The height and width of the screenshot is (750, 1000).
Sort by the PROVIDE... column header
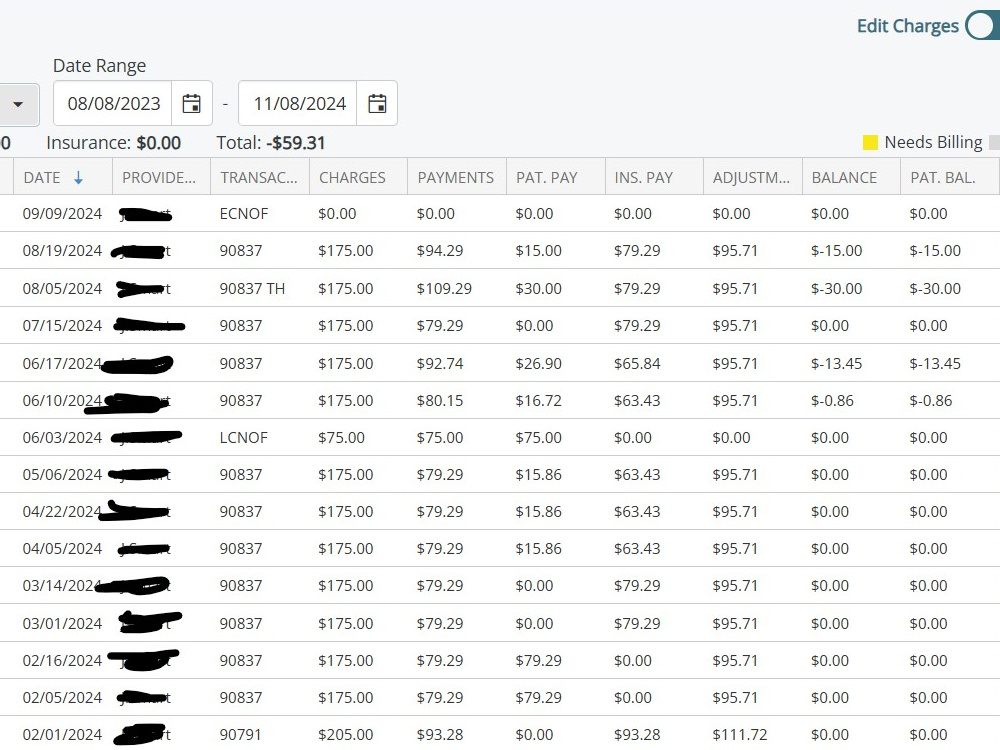tap(159, 178)
